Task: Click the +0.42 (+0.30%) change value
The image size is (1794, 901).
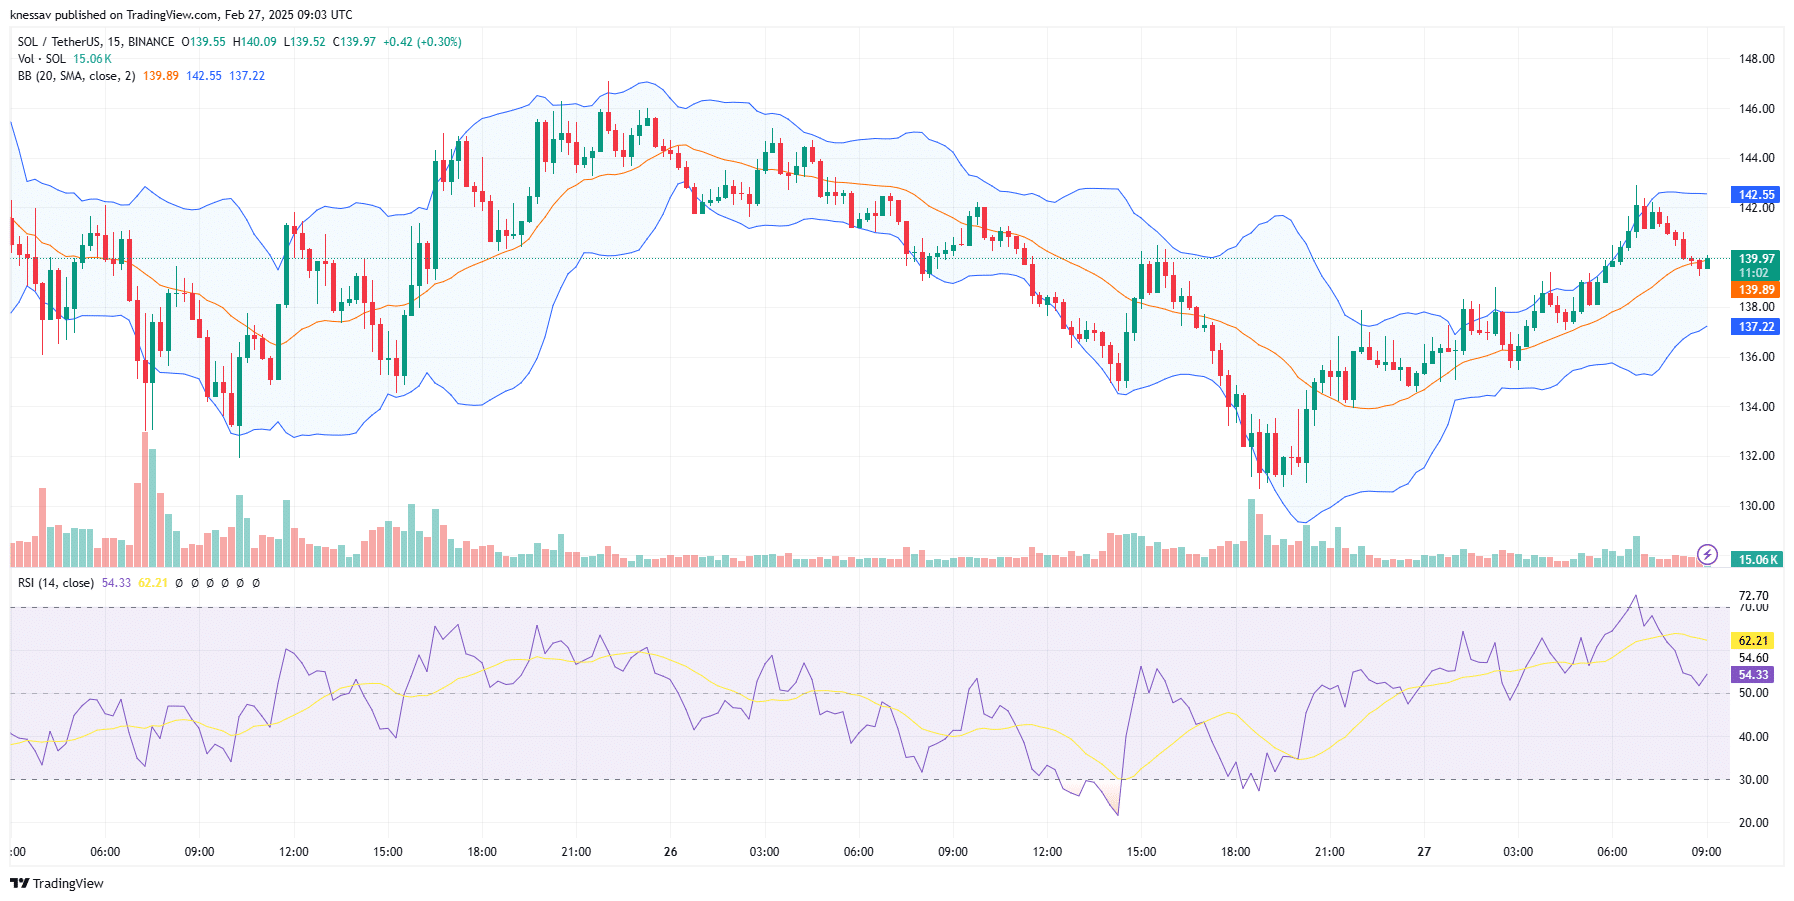Action: [x=422, y=42]
